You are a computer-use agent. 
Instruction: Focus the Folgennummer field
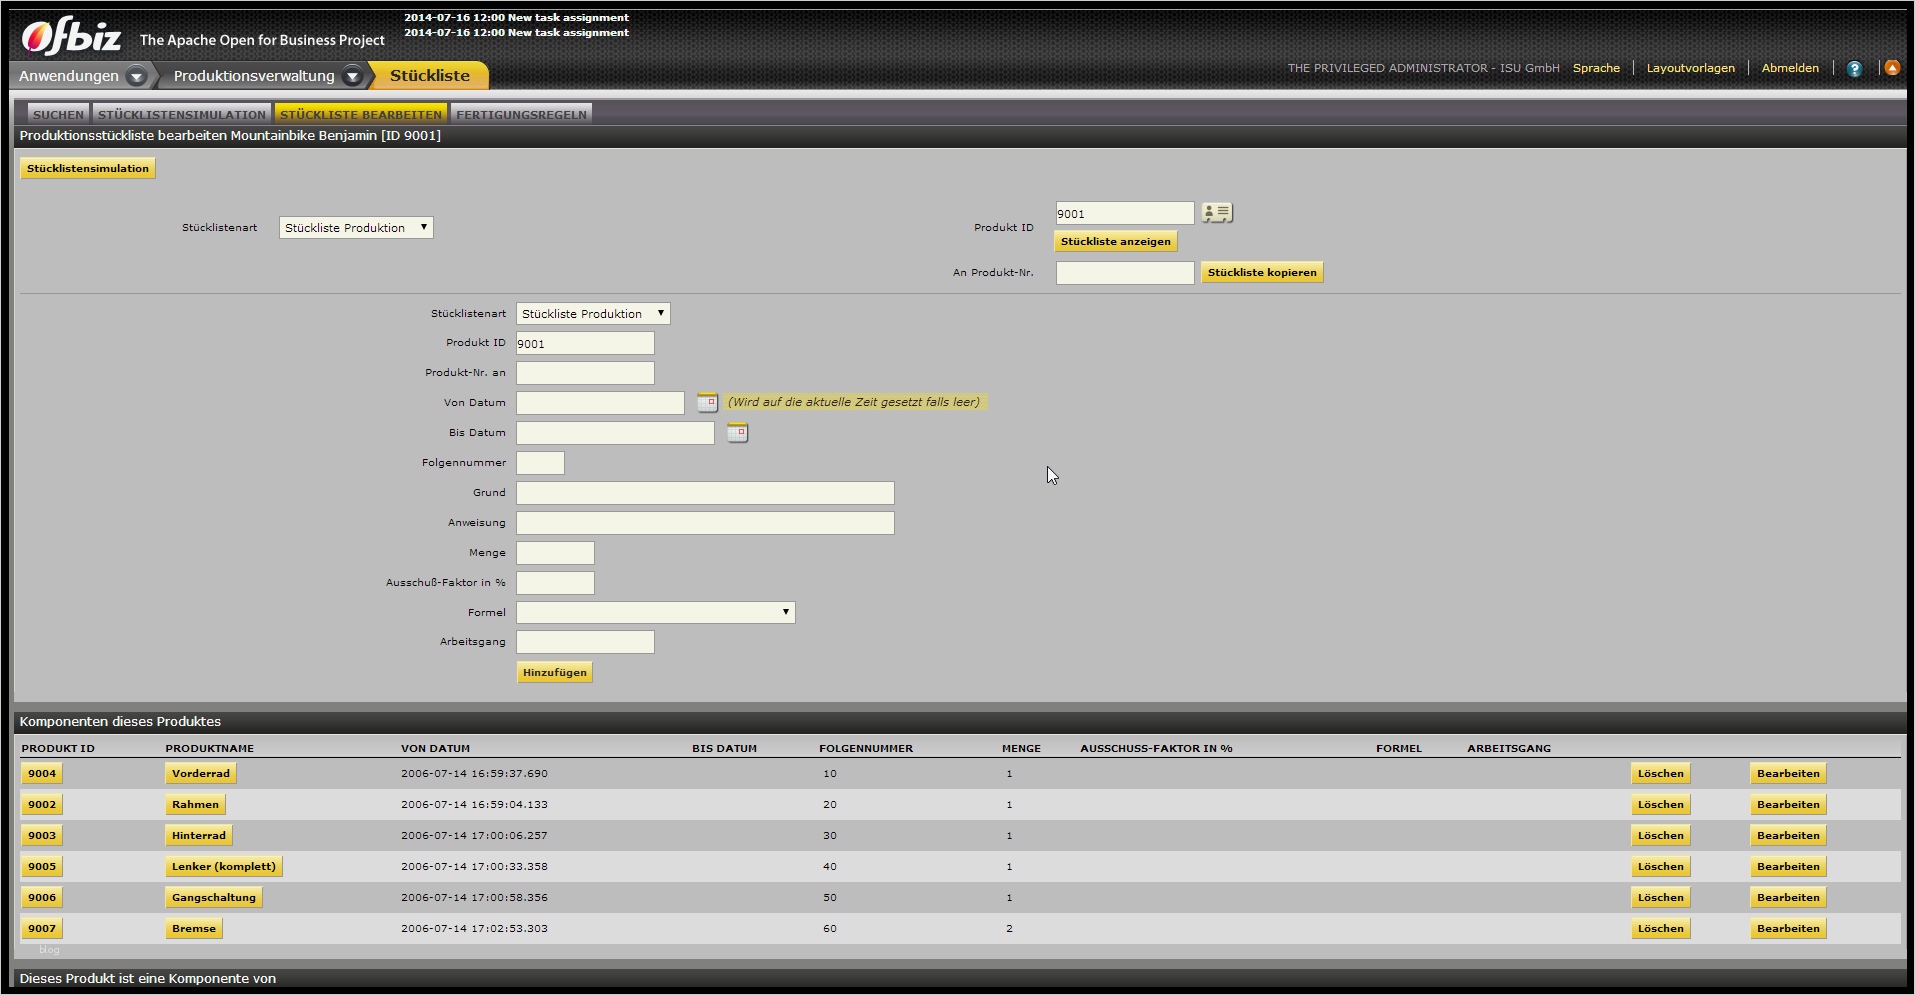[540, 463]
